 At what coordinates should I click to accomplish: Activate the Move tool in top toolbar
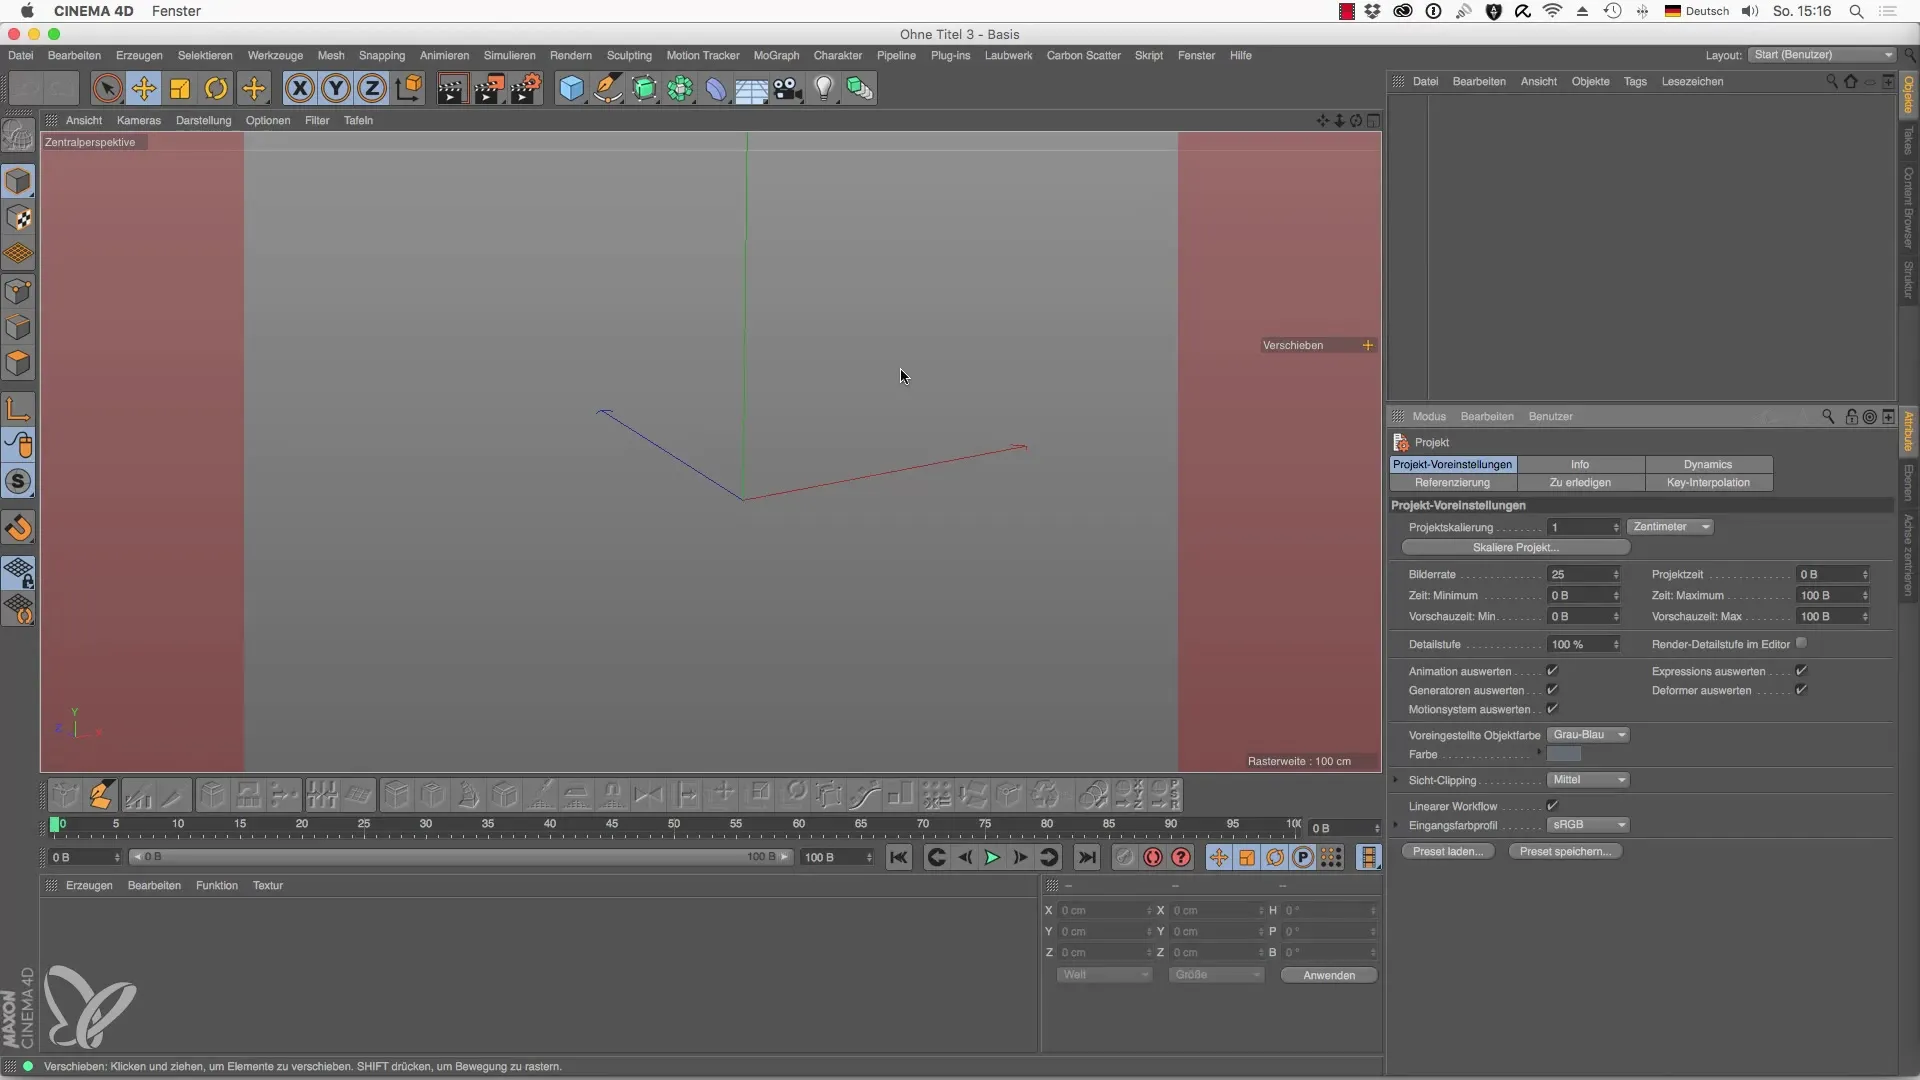click(x=144, y=89)
